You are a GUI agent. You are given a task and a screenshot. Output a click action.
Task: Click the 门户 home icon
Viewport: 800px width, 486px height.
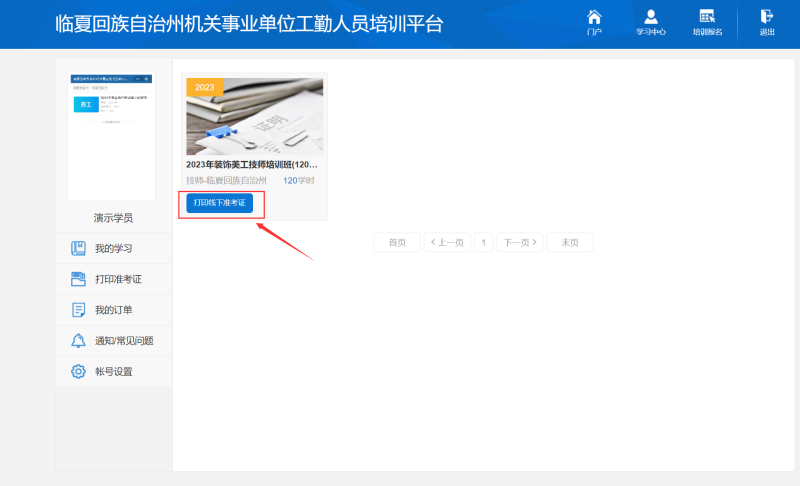(594, 22)
